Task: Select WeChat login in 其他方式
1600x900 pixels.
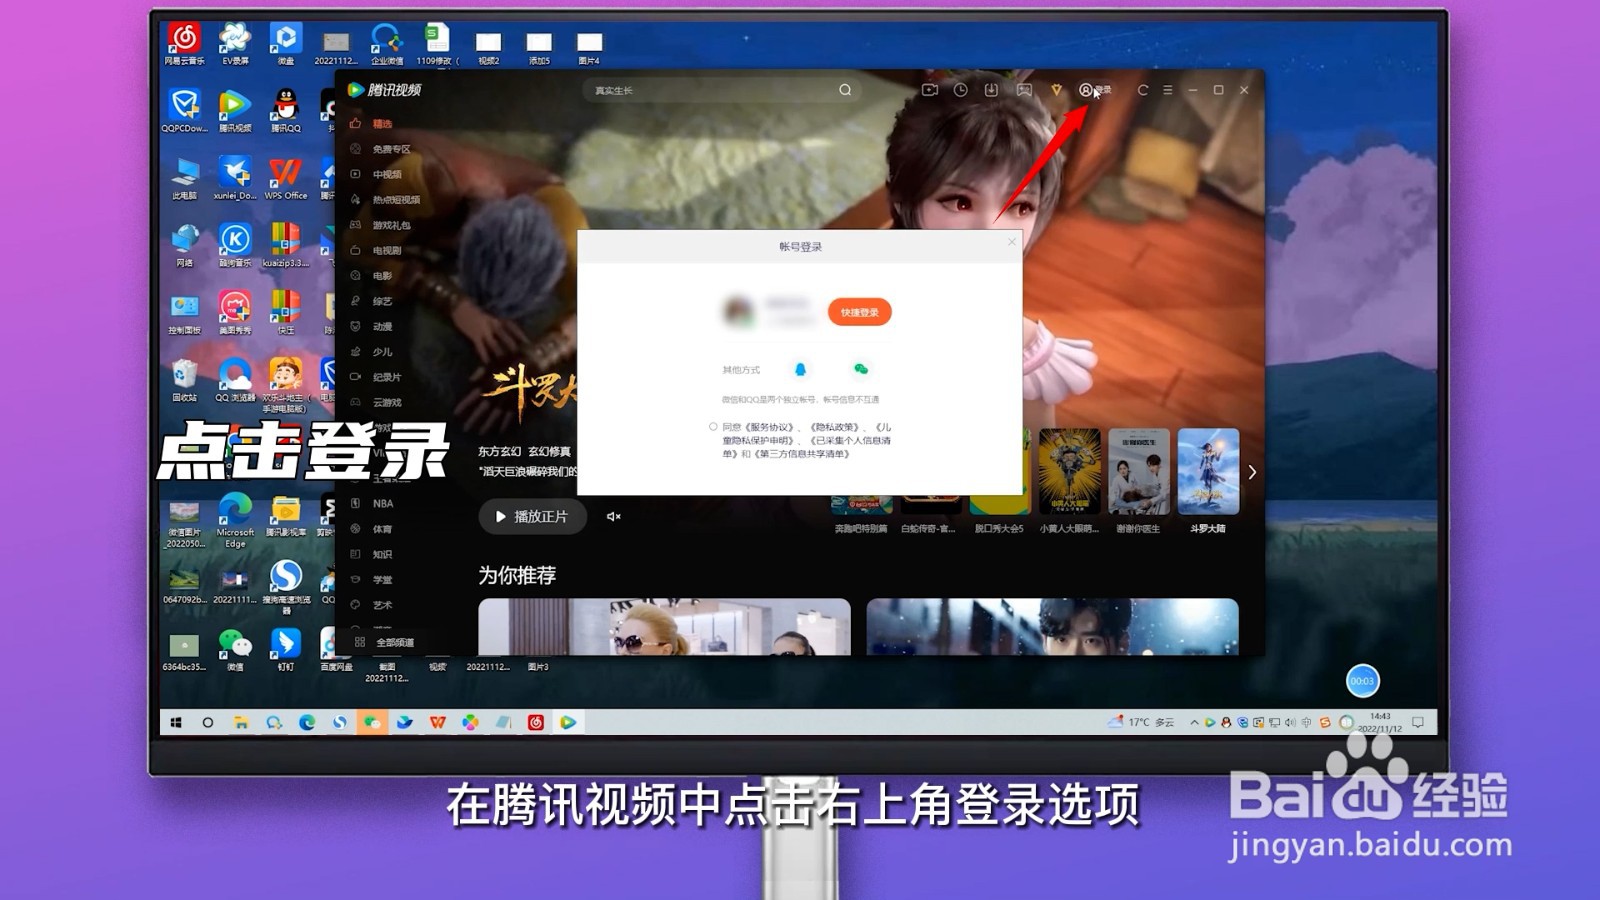Action: (x=861, y=370)
